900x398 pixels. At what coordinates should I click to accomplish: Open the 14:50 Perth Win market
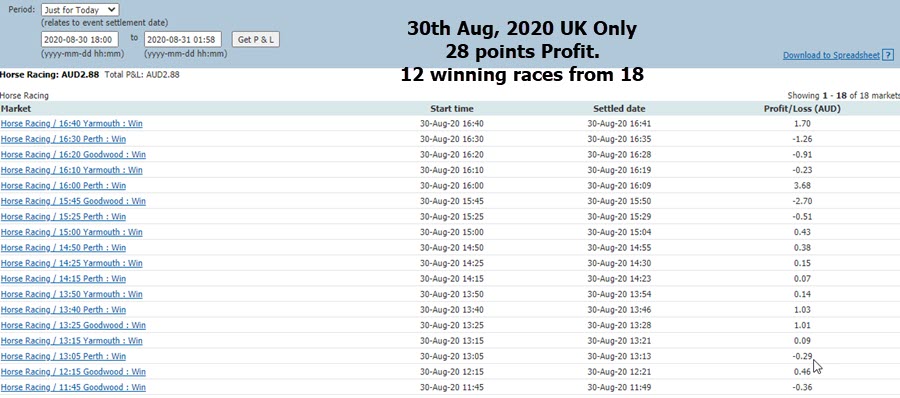[63, 248]
